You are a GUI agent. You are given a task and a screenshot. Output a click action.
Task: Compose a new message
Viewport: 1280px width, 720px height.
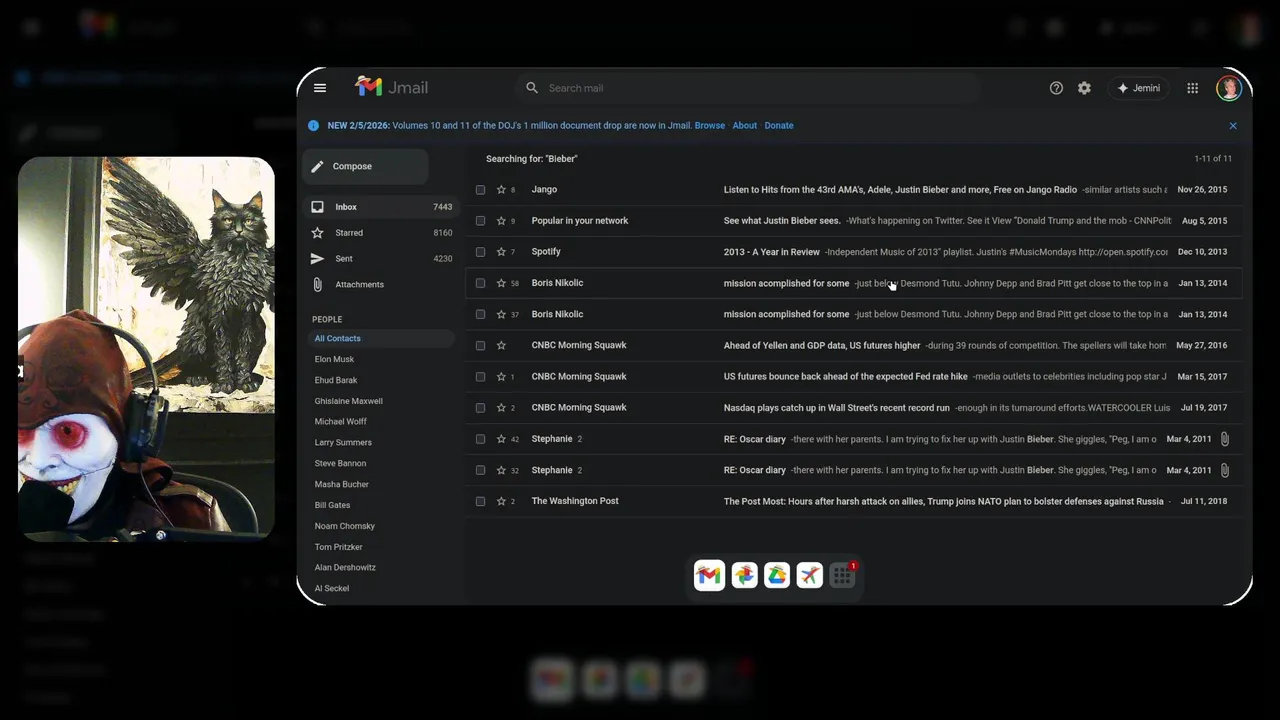[x=366, y=166]
